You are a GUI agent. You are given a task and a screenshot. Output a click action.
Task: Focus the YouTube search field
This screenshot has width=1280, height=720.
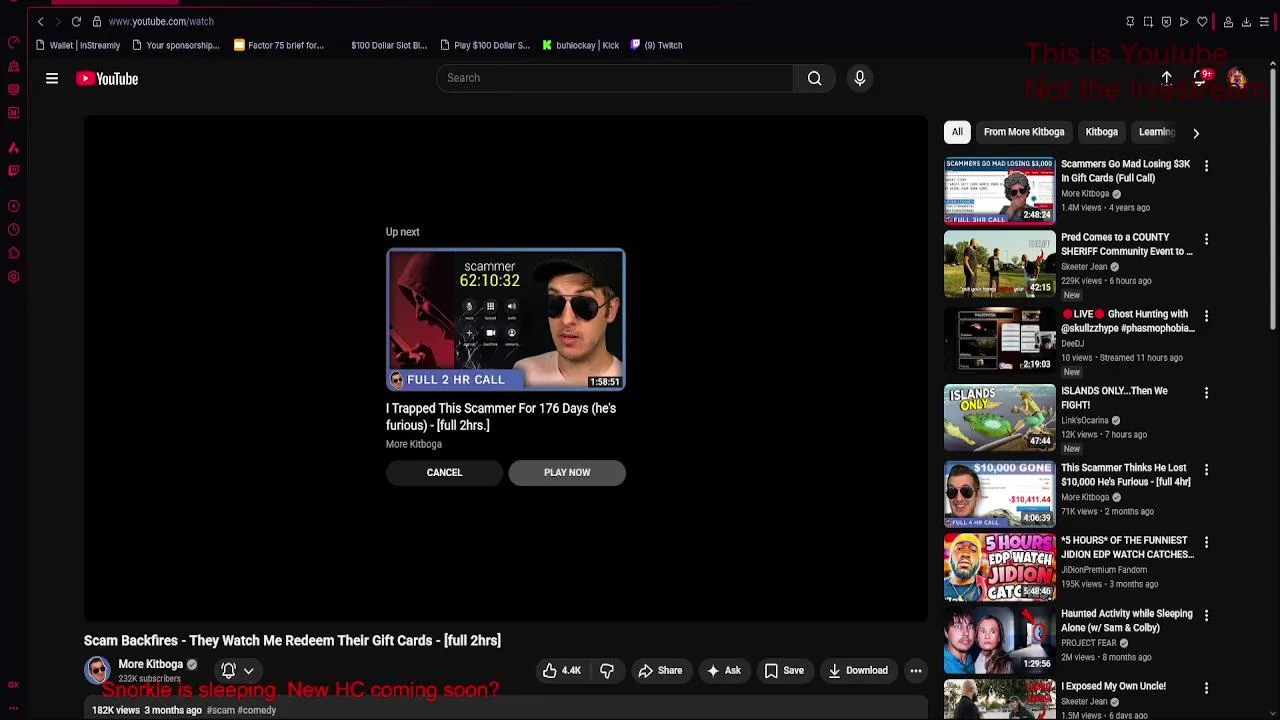click(x=615, y=78)
